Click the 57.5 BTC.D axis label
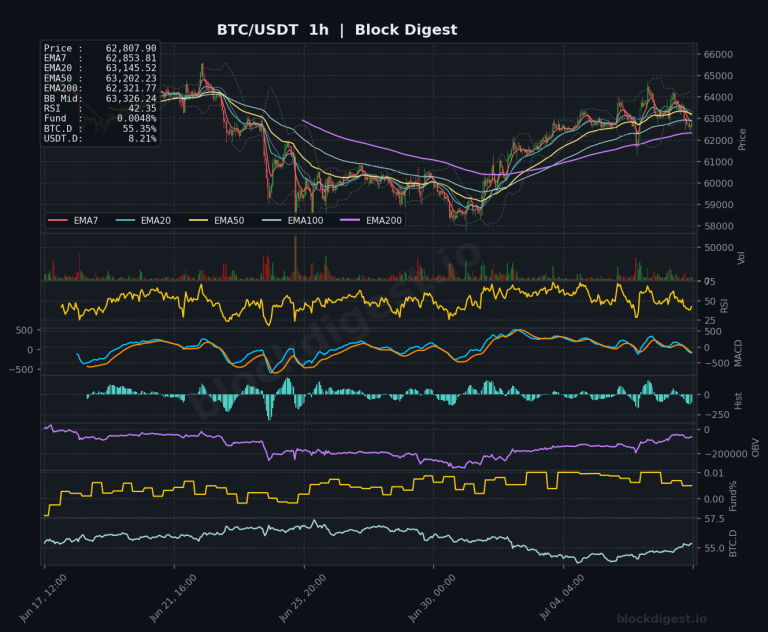The image size is (768, 632). pos(714,519)
